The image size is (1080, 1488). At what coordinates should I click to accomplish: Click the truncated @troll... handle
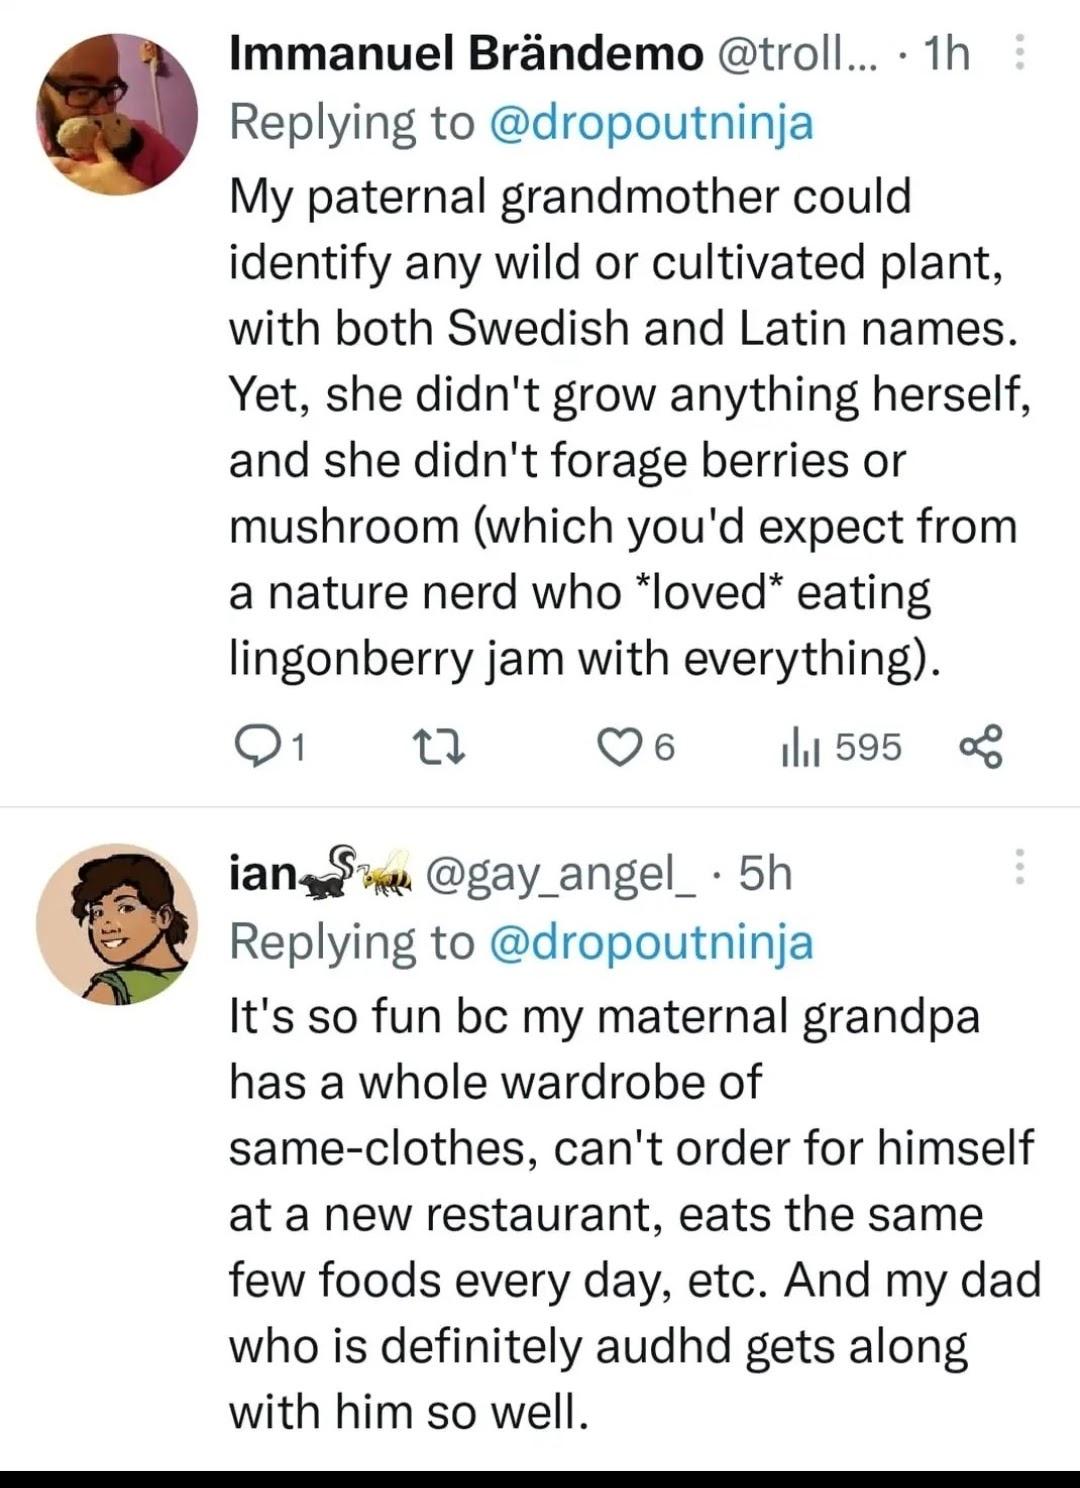tap(795, 54)
